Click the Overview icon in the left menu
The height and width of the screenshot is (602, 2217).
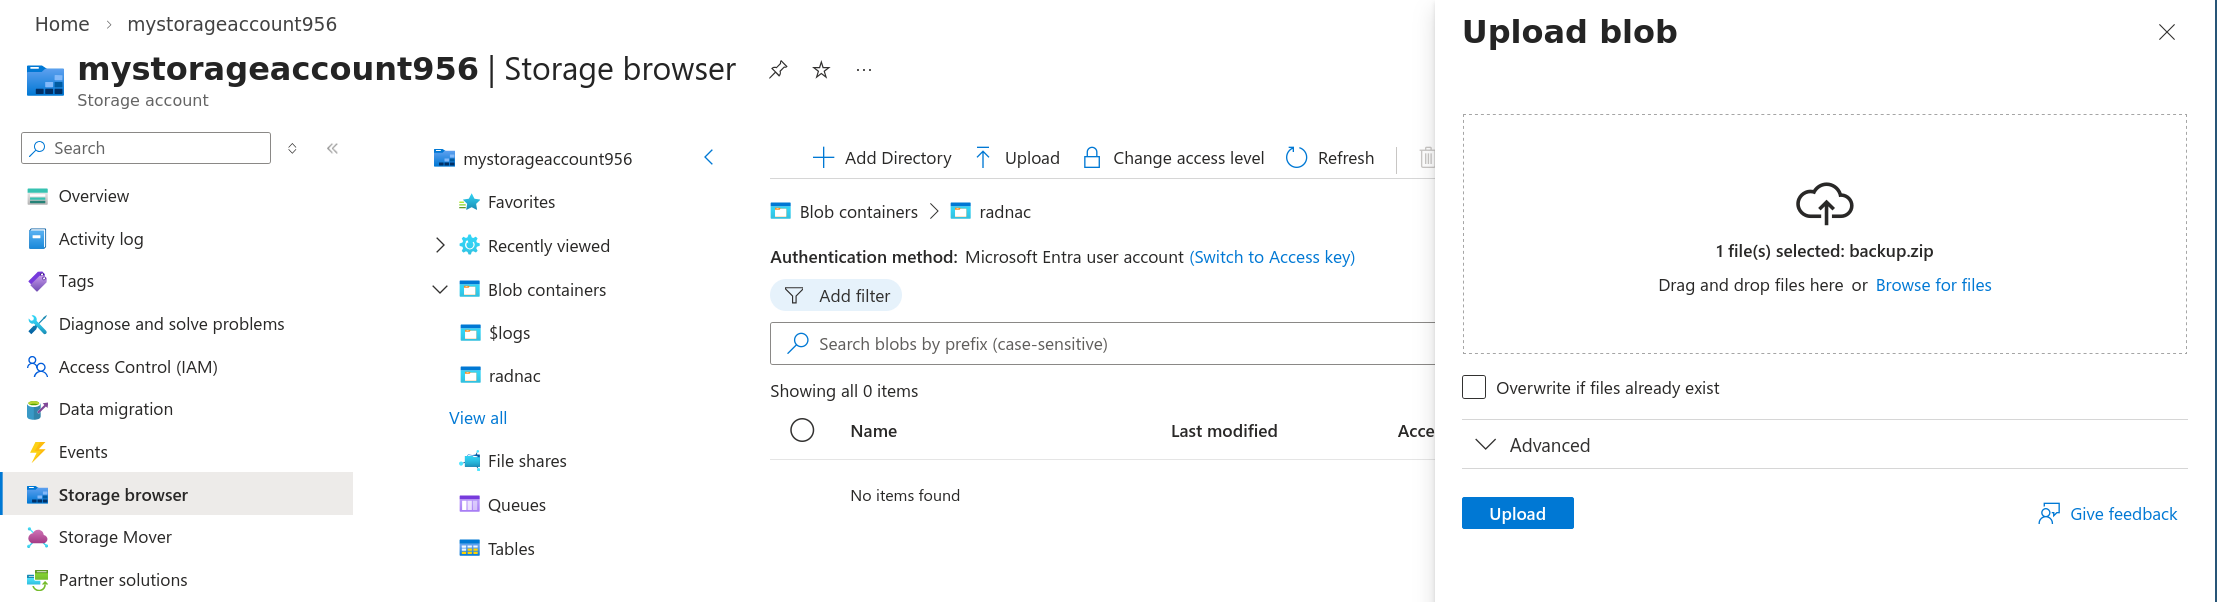tap(37, 196)
